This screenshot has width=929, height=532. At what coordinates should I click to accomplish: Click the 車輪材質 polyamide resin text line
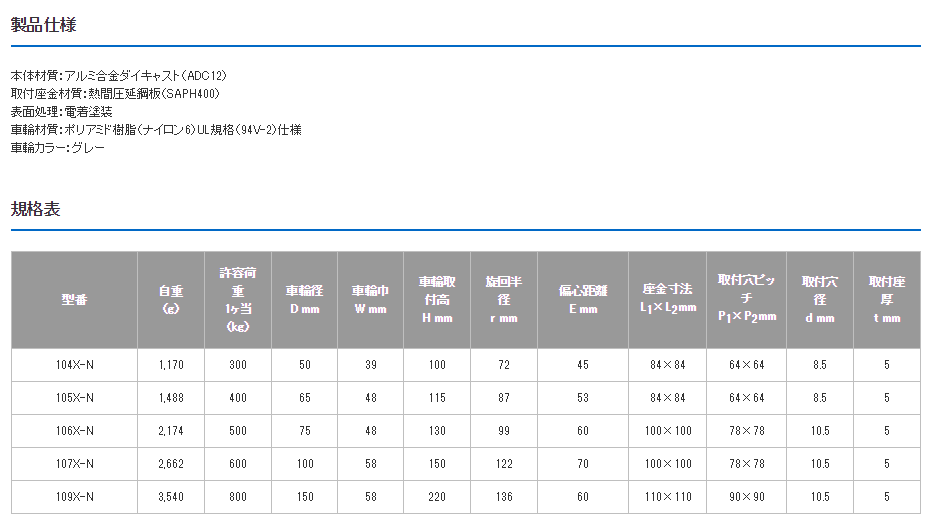[155, 129]
